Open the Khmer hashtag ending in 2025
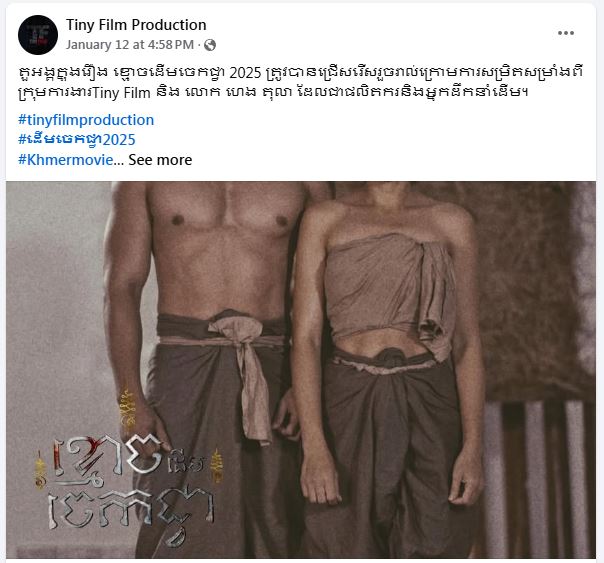This screenshot has width=604, height=563. (77, 139)
